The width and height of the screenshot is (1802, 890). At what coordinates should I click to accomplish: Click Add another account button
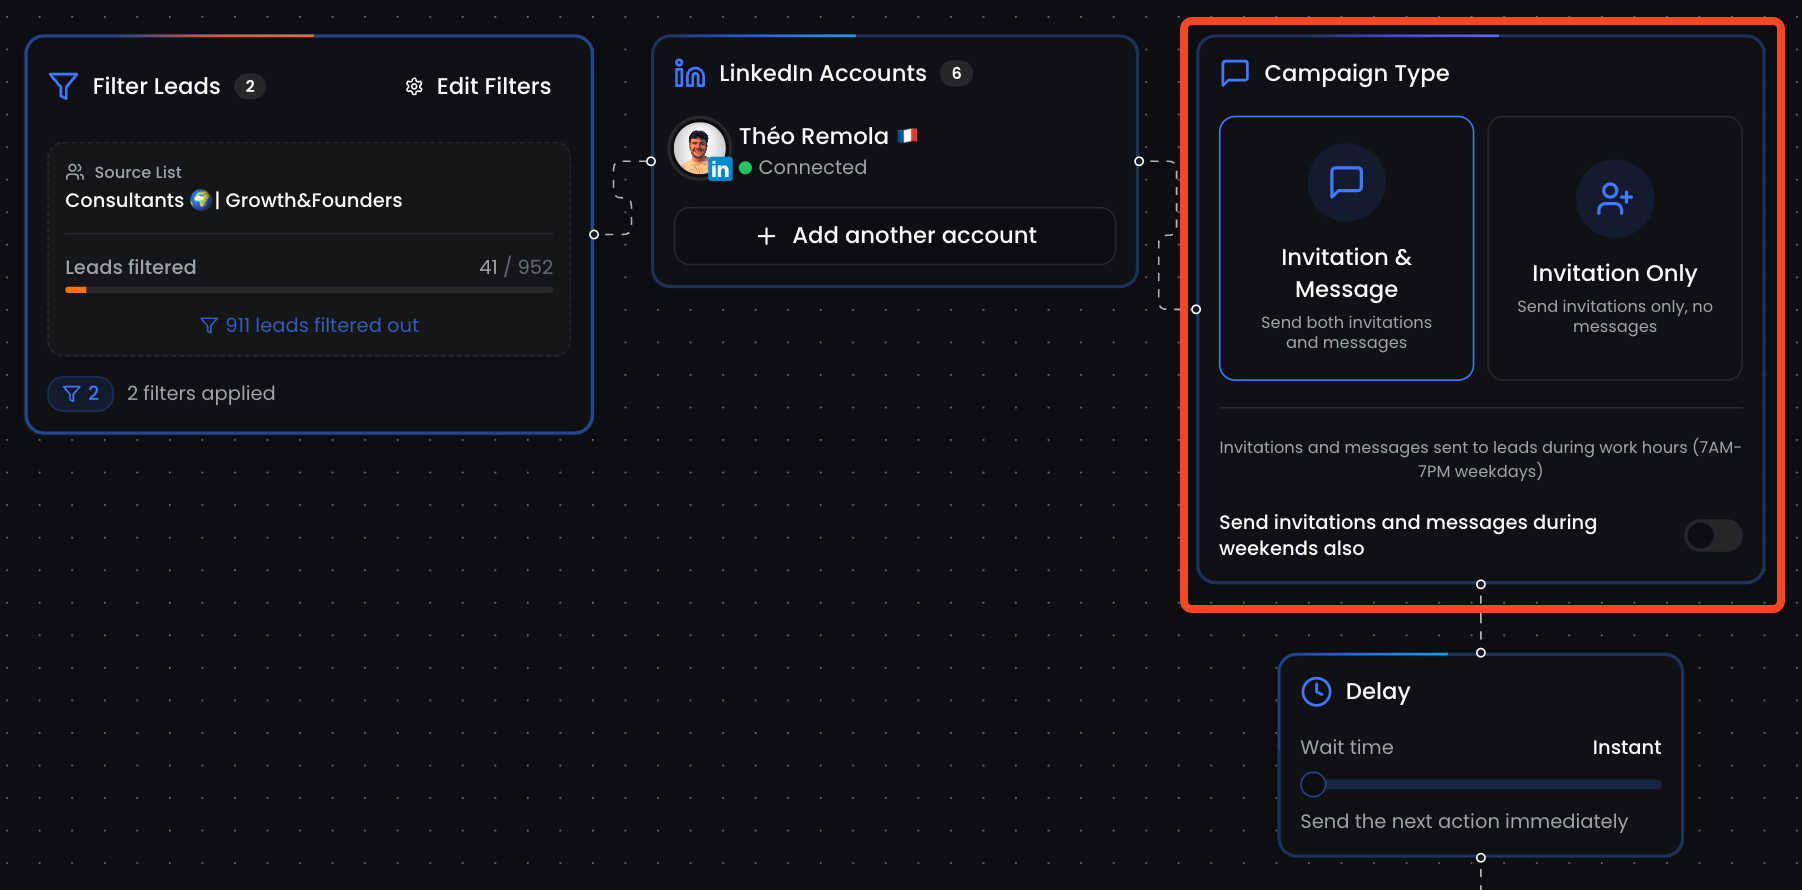coord(895,236)
